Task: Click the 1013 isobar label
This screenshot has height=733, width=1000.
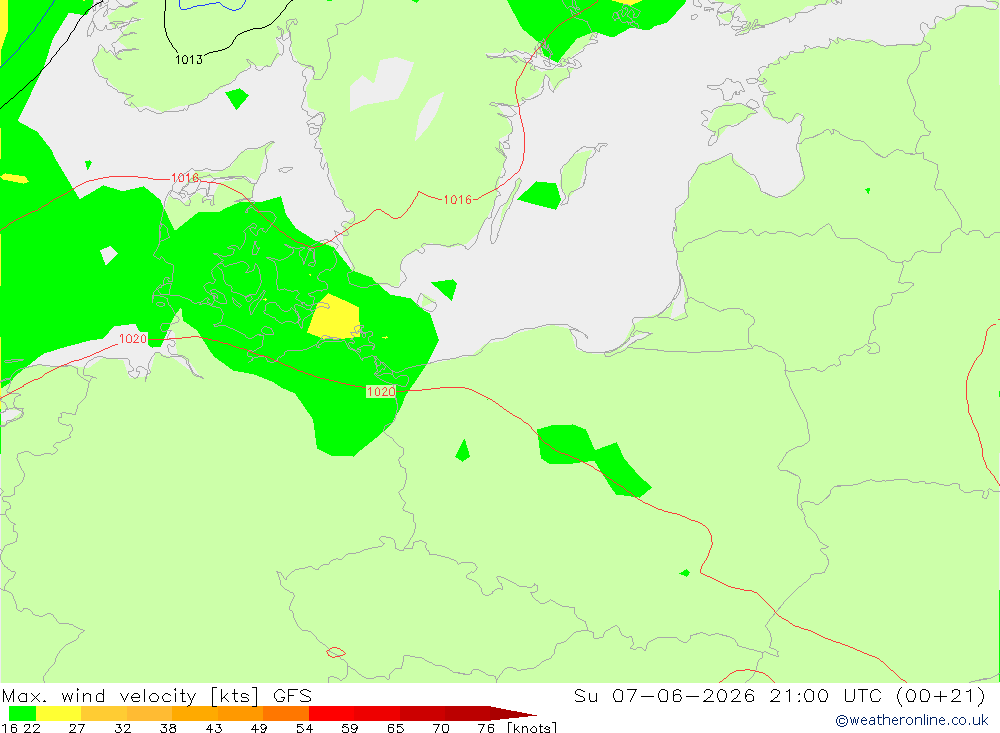Action: point(189,59)
